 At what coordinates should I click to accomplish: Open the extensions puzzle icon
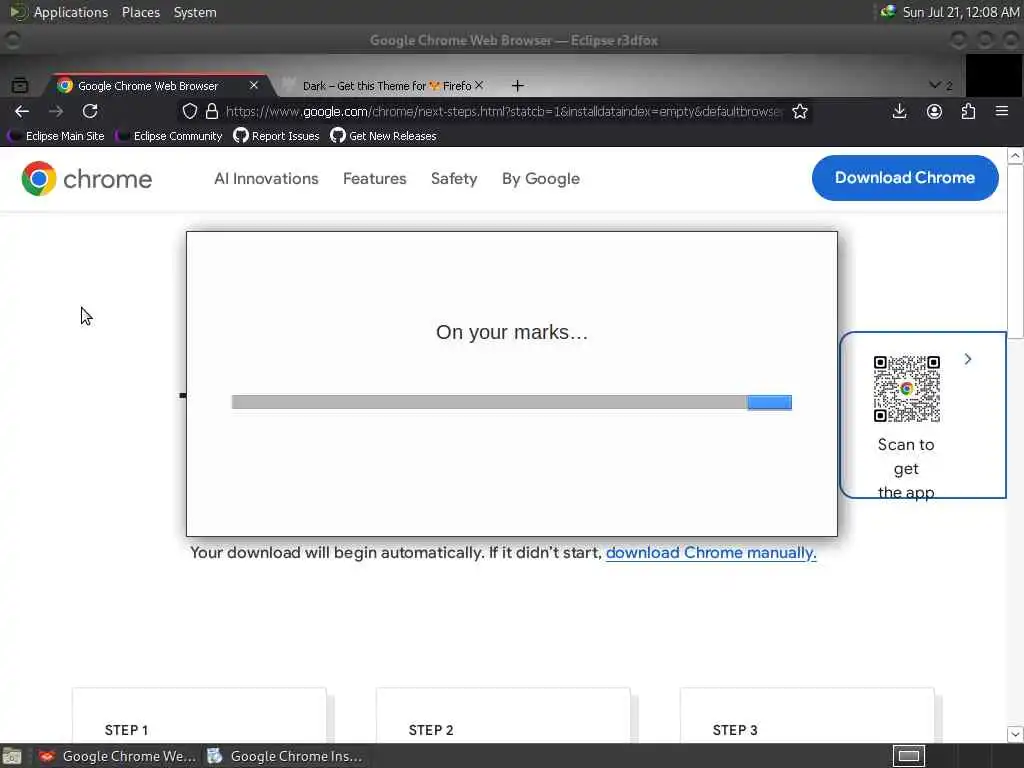(968, 112)
